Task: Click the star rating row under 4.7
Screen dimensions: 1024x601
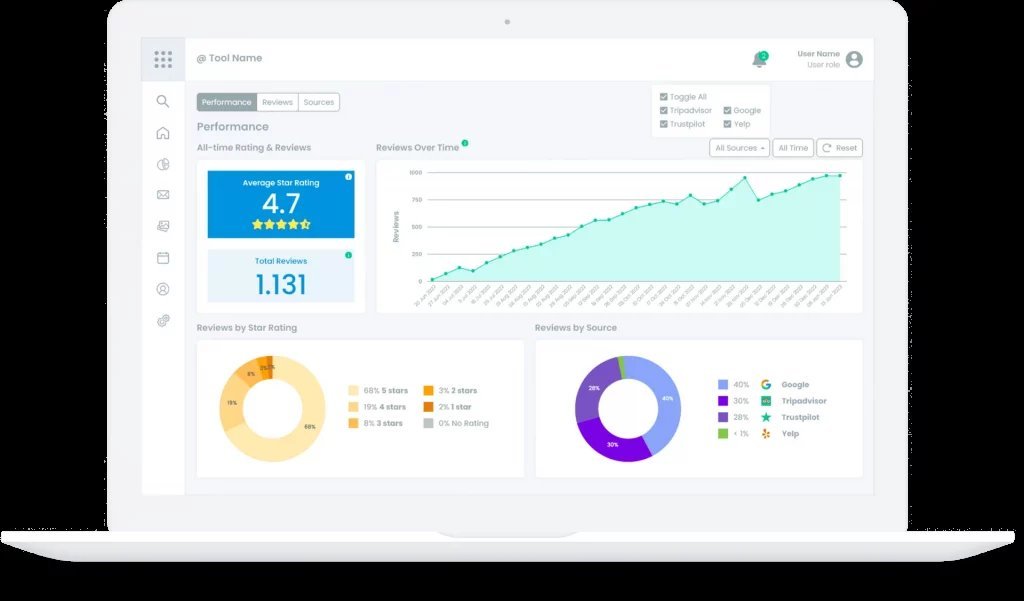Action: point(281,224)
